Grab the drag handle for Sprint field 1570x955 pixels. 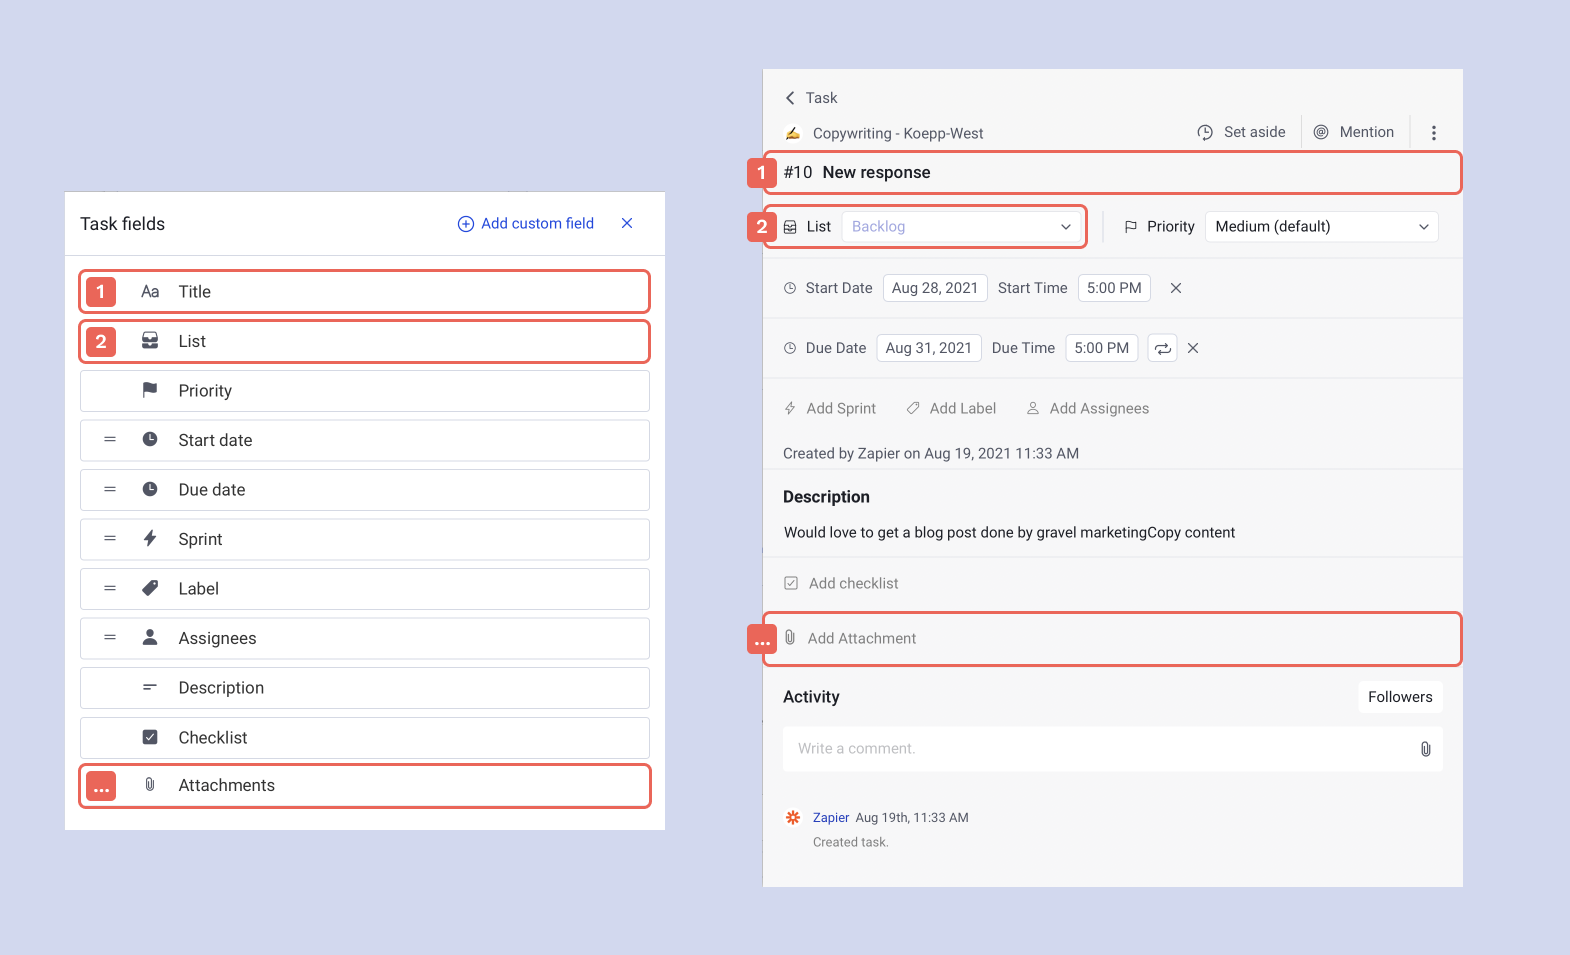(110, 539)
